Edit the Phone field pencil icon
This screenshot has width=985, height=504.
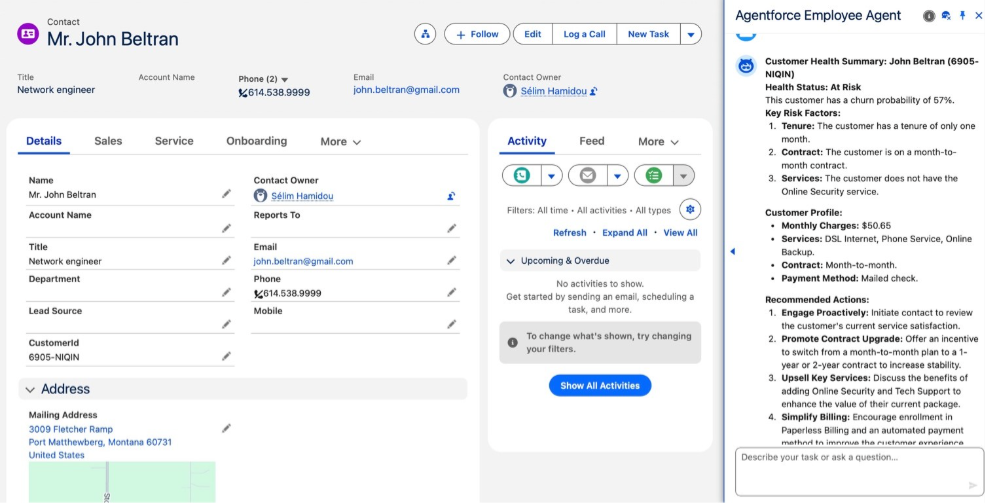click(451, 292)
